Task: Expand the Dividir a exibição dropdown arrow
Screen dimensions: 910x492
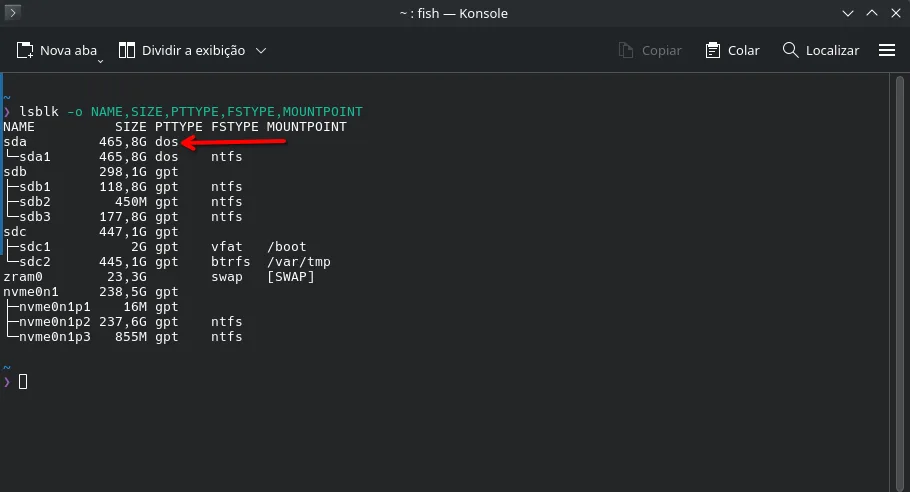Action: [x=261, y=51]
